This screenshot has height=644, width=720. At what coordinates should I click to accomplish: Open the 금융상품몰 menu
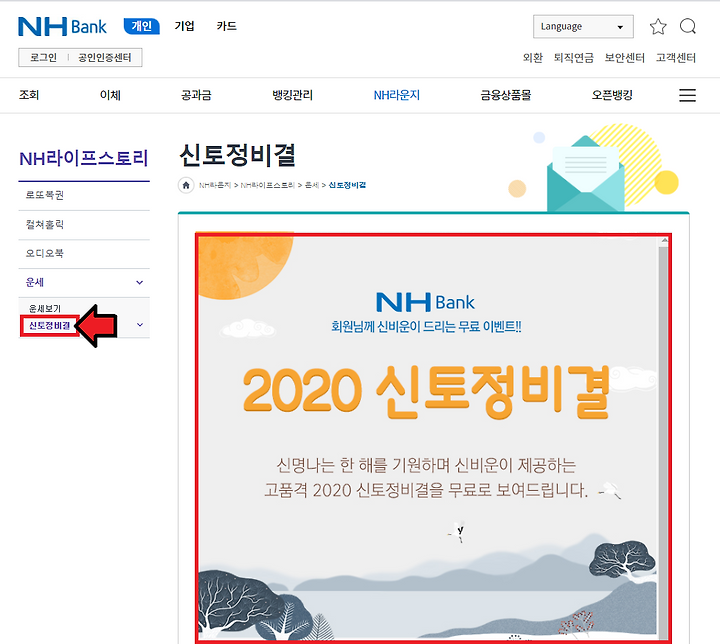pyautogui.click(x=506, y=95)
